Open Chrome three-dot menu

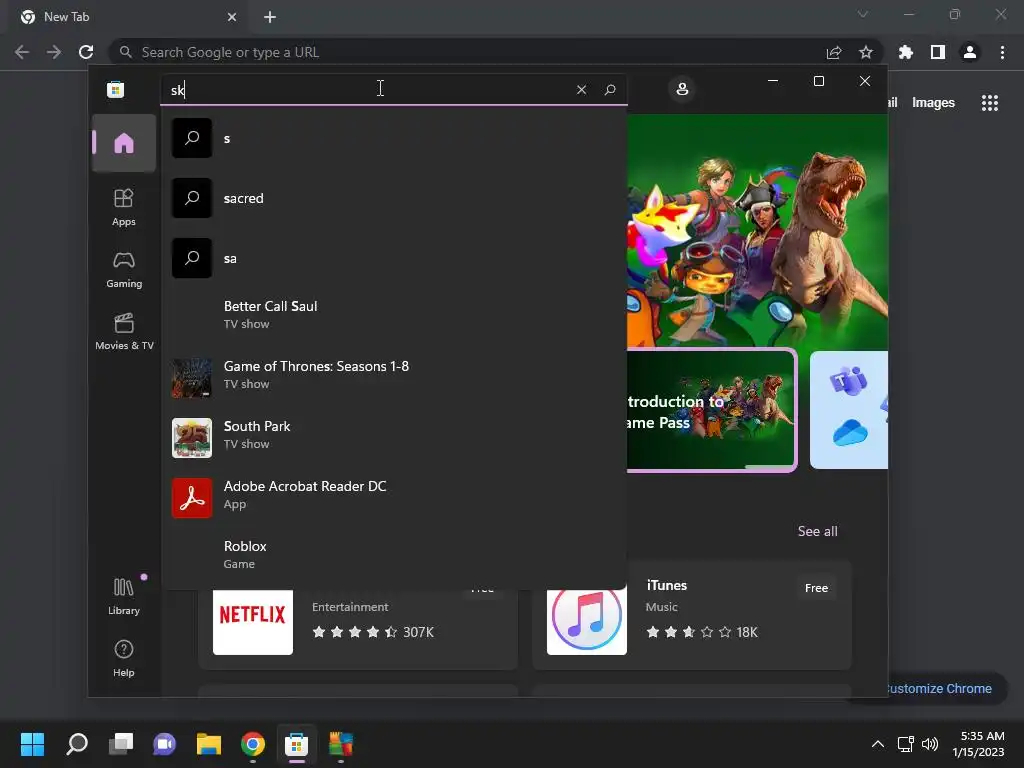(1002, 52)
